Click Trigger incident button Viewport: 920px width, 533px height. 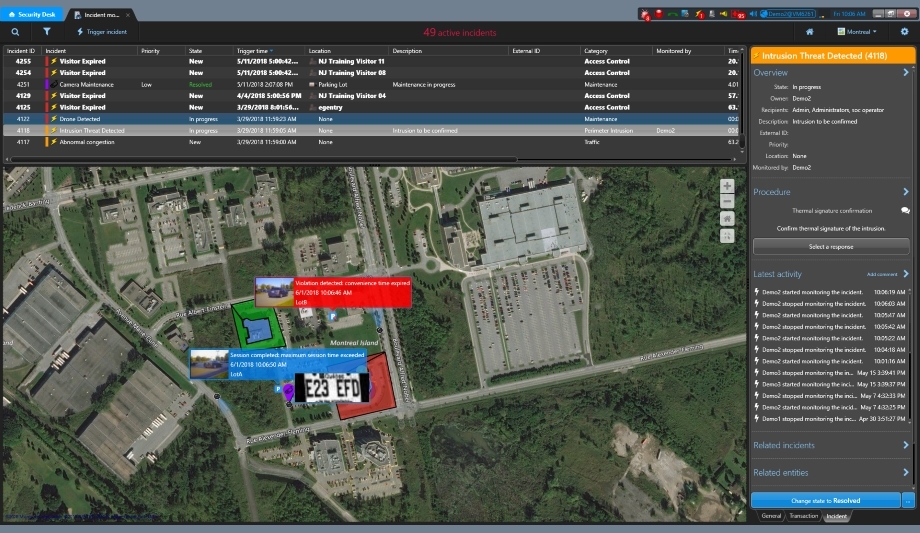[x=102, y=32]
